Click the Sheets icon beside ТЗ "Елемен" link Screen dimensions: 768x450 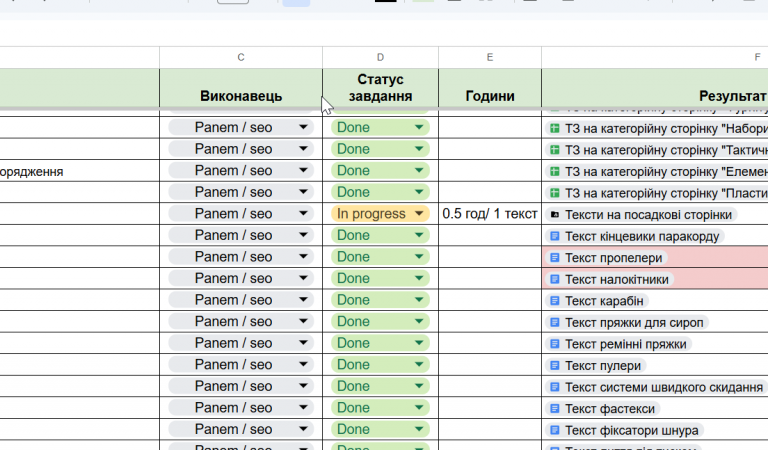pyautogui.click(x=554, y=172)
